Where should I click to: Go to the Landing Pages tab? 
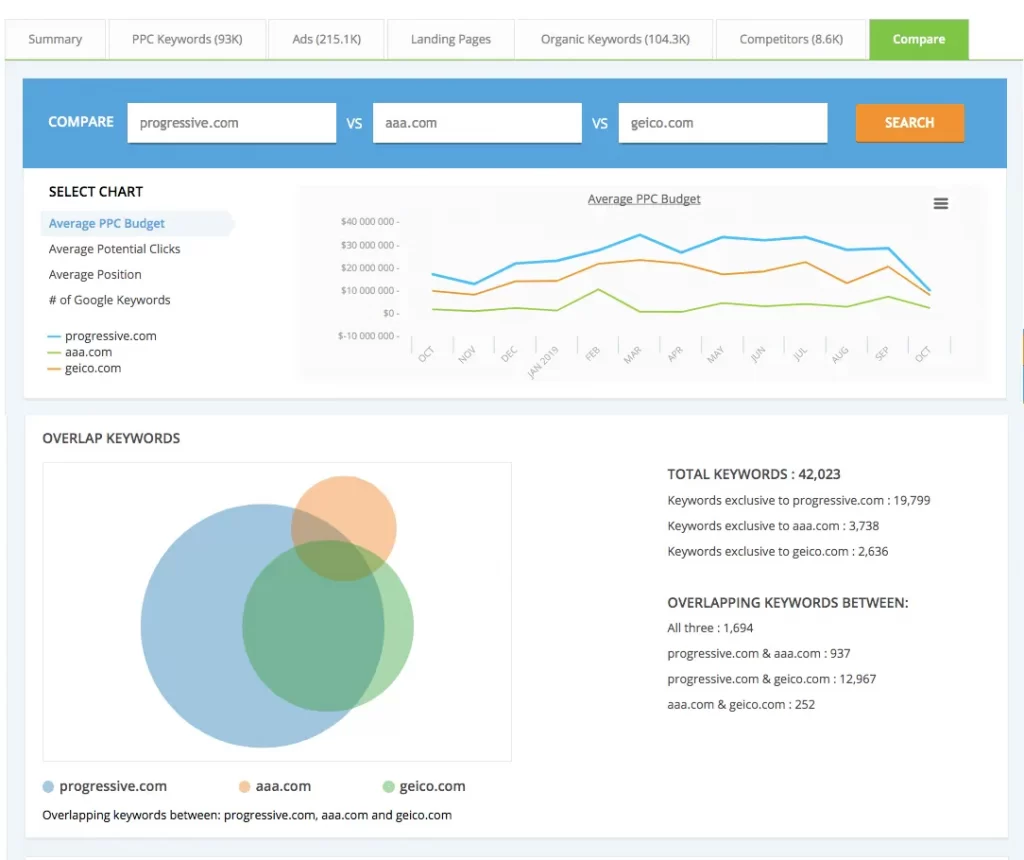(x=451, y=39)
